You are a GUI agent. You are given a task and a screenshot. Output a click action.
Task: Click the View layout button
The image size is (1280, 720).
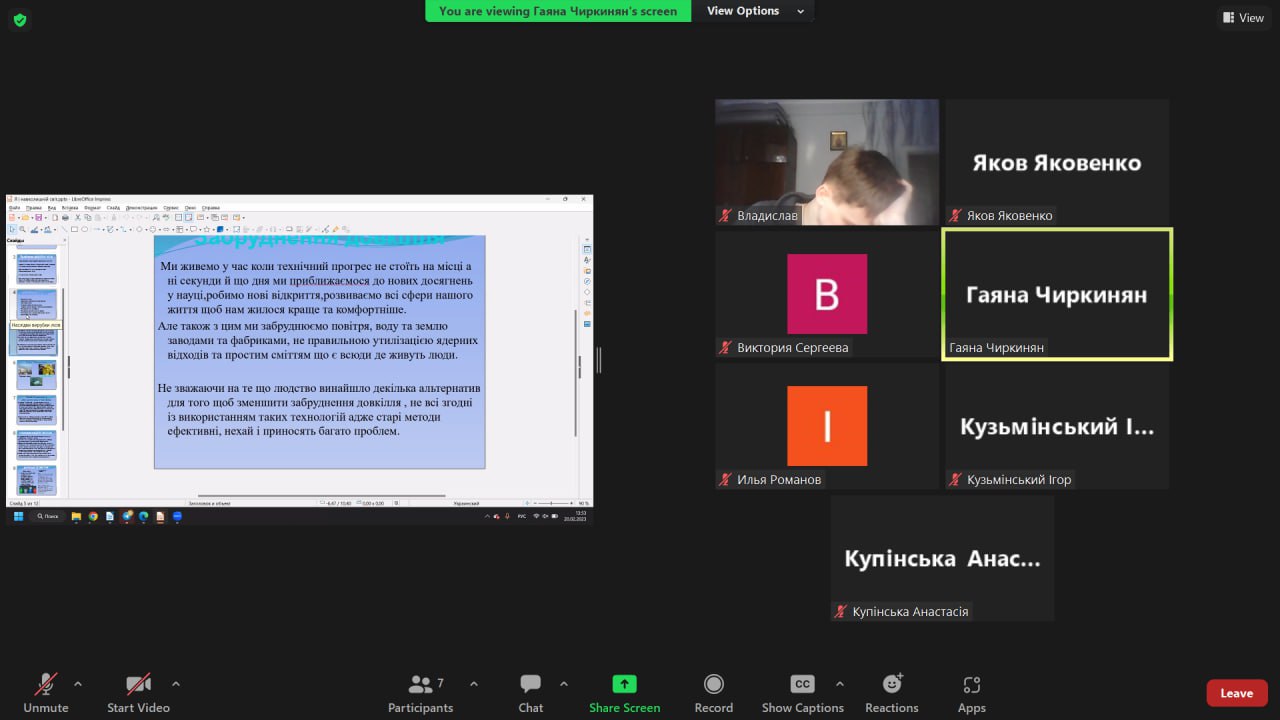pyautogui.click(x=1244, y=17)
